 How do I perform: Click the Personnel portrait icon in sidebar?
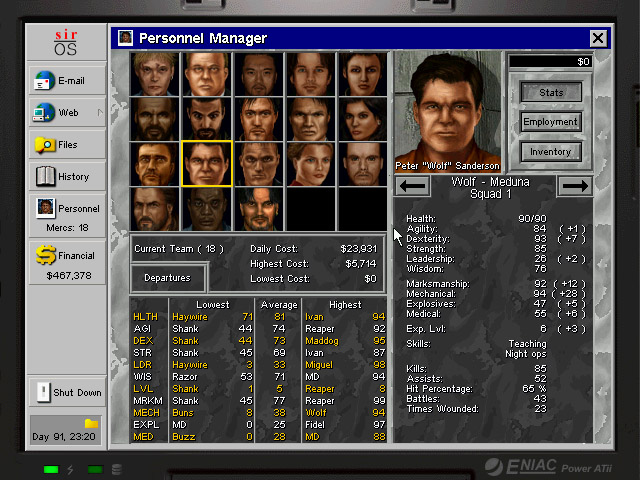[45, 208]
